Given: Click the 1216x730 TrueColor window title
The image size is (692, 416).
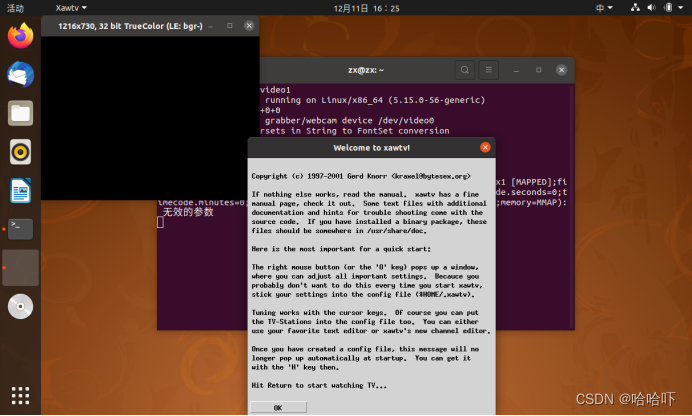Looking at the screenshot, I should click(x=130, y=26).
